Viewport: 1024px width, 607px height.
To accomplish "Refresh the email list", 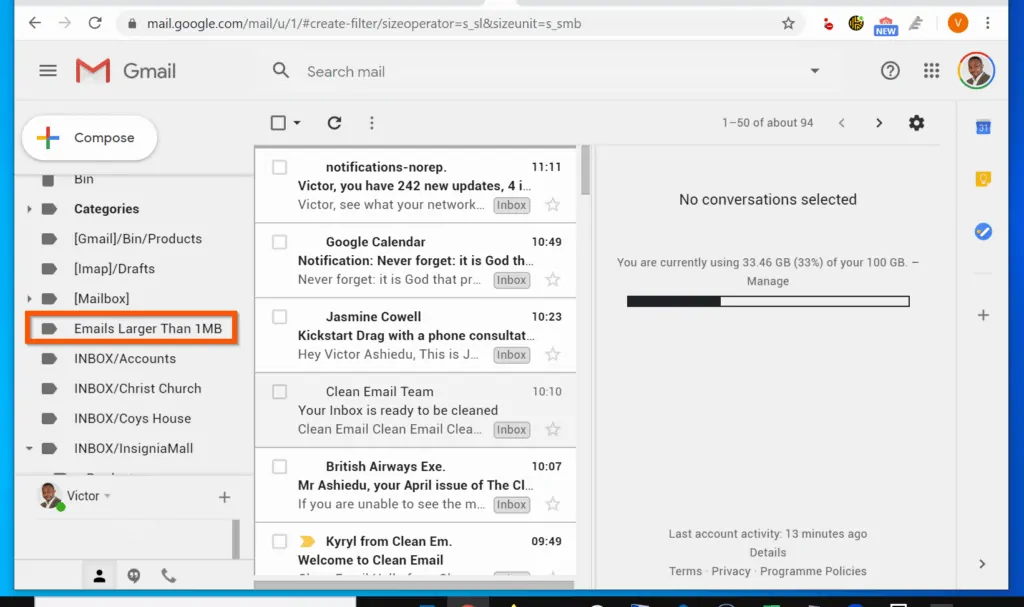I will [334, 122].
